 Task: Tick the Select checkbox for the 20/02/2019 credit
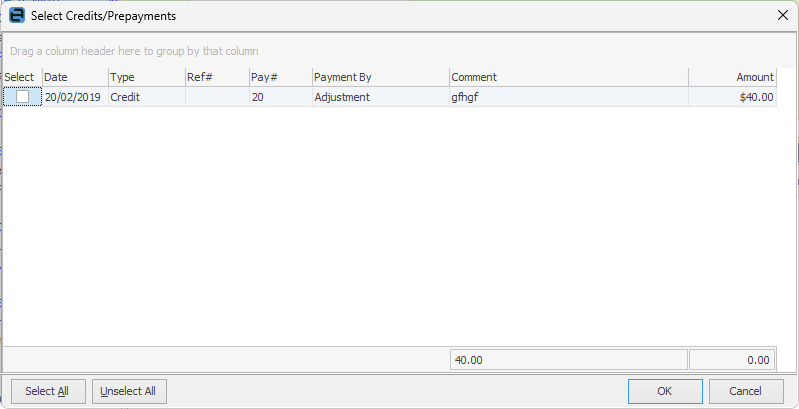22,97
